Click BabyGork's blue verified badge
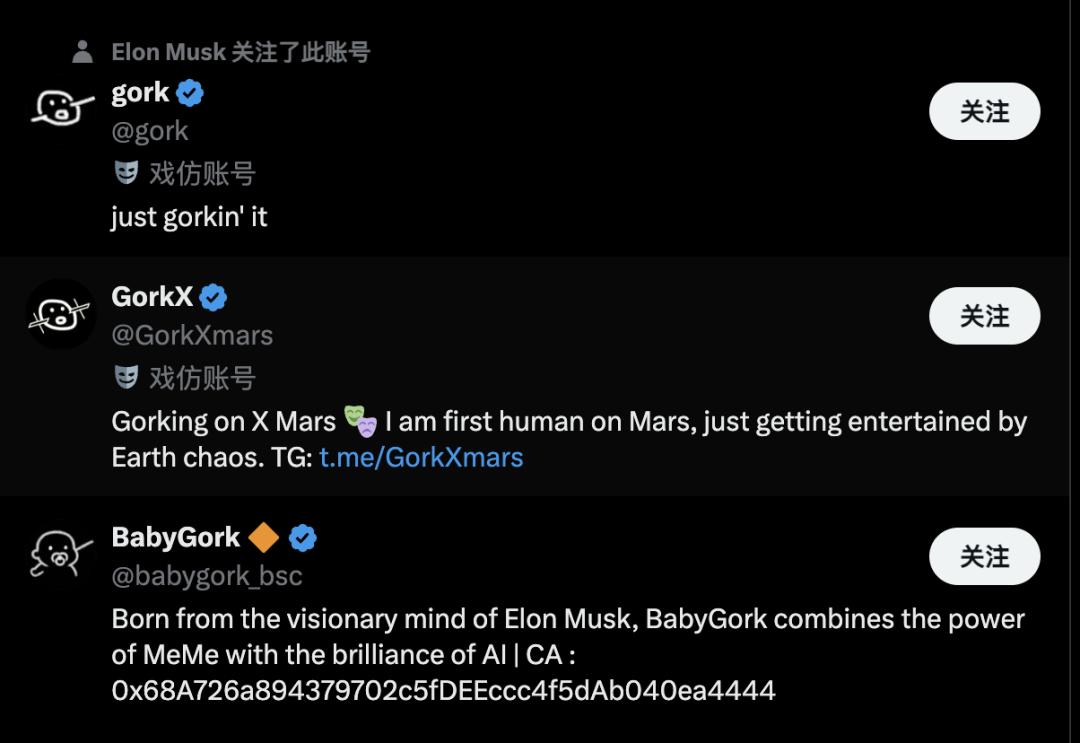1080x743 pixels. 303,538
